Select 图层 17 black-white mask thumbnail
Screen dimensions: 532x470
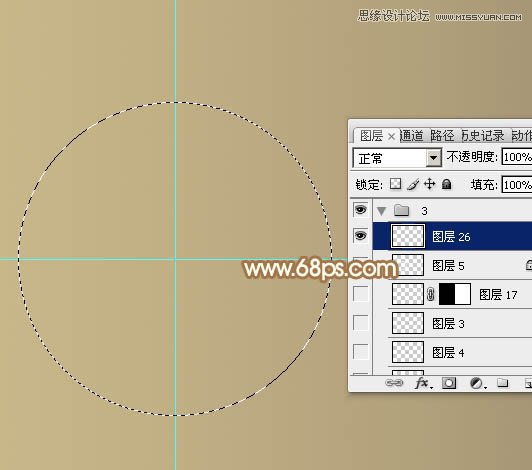[455, 294]
